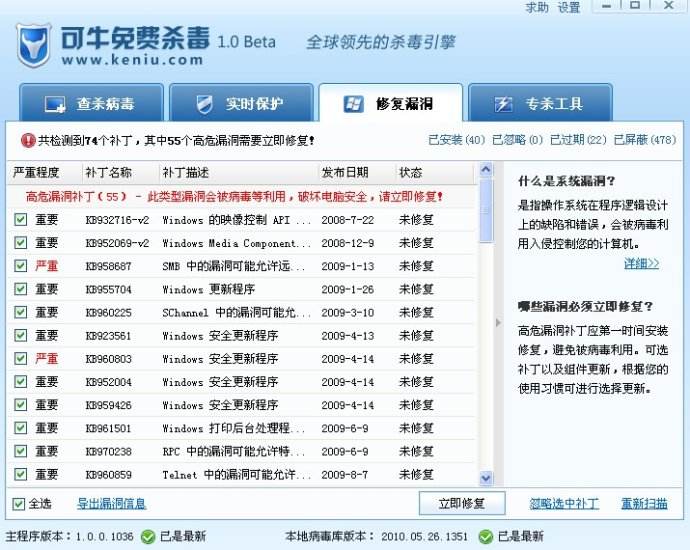Select description 'Windows 打印后台处理程...'
The width and height of the screenshot is (690, 550).
click(x=234, y=428)
